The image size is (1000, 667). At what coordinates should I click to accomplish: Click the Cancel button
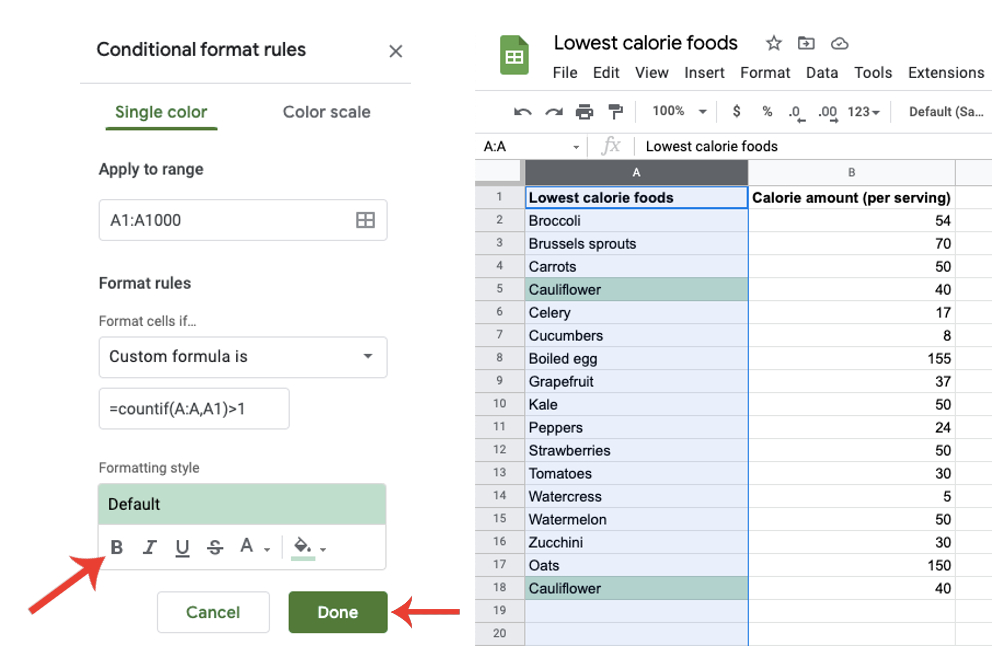tap(213, 612)
